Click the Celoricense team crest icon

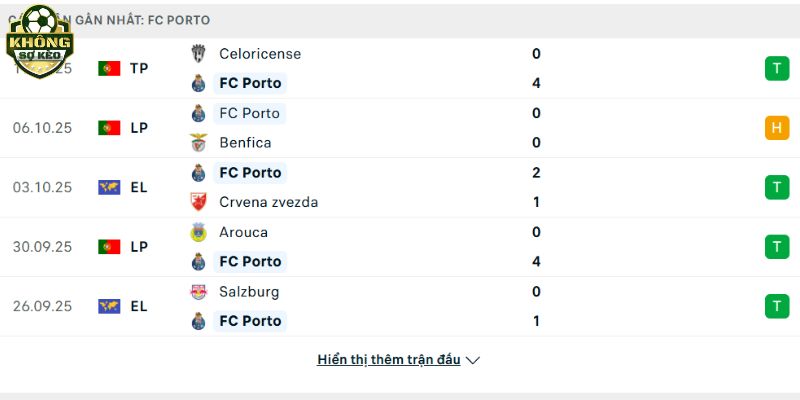pyautogui.click(x=198, y=54)
